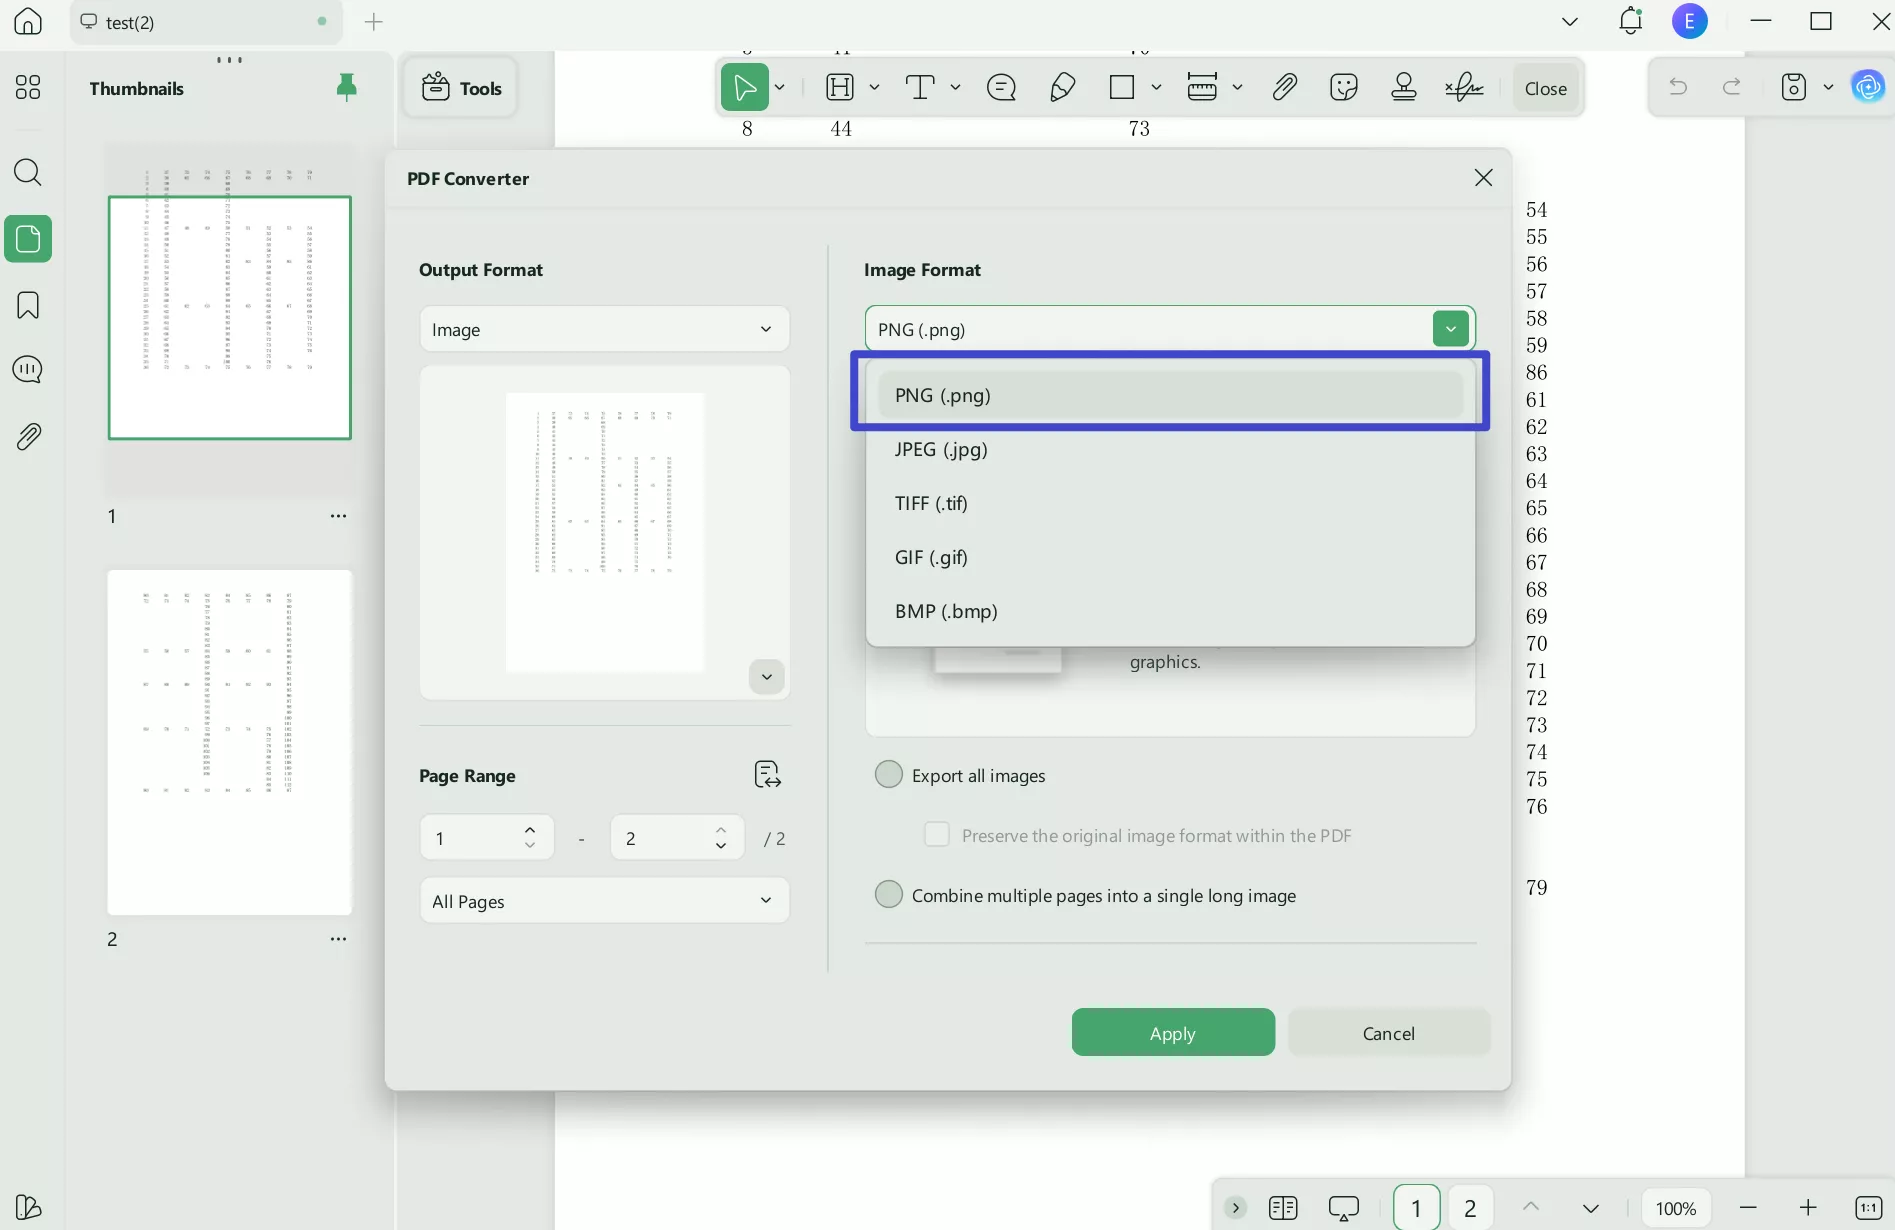Open the bookmarks panel
Screen dimensions: 1895x1230
pyautogui.click(x=27, y=305)
